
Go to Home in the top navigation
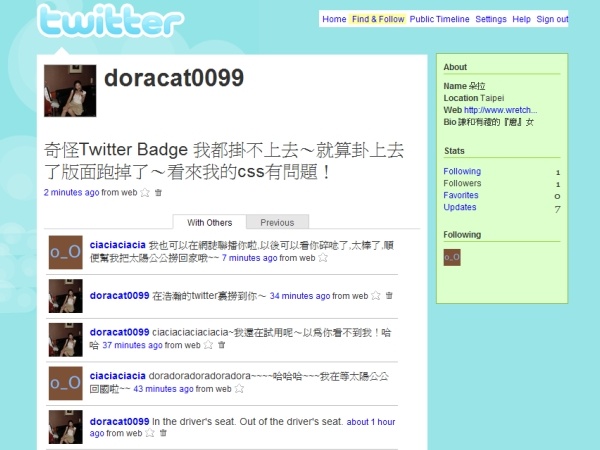[x=334, y=19]
